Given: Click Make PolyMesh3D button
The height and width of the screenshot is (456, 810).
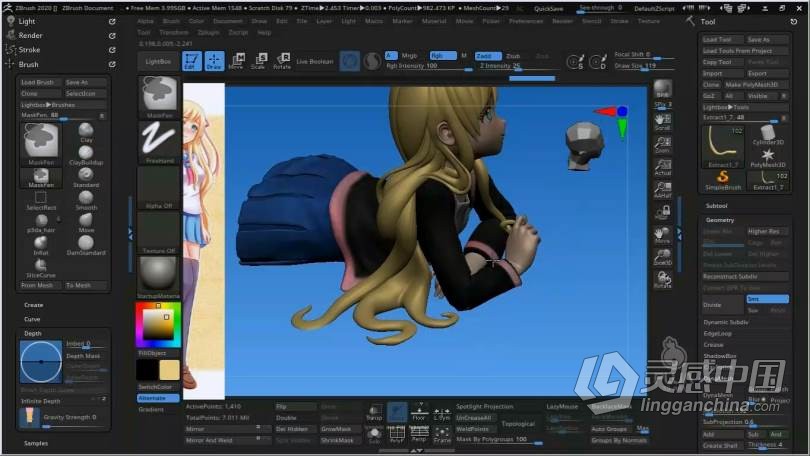Looking at the screenshot, I should pos(755,85).
